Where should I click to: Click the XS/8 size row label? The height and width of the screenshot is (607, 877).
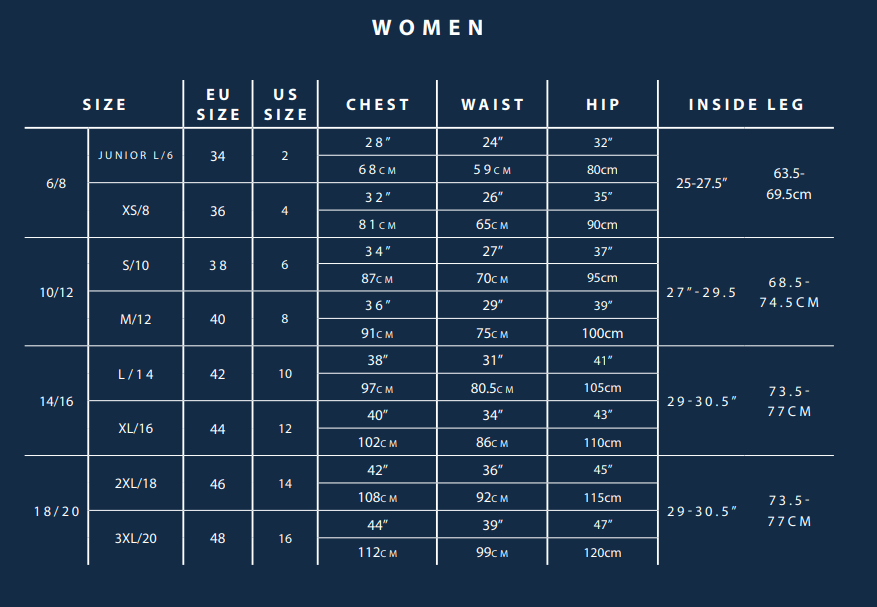tap(136, 210)
